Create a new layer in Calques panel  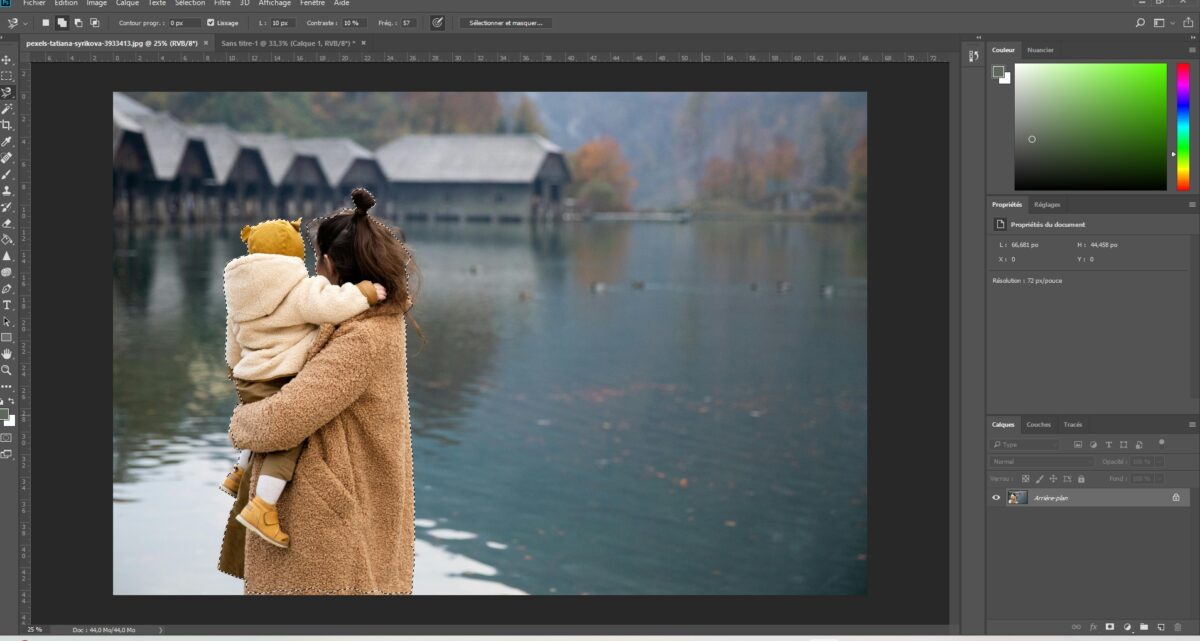(x=1160, y=627)
